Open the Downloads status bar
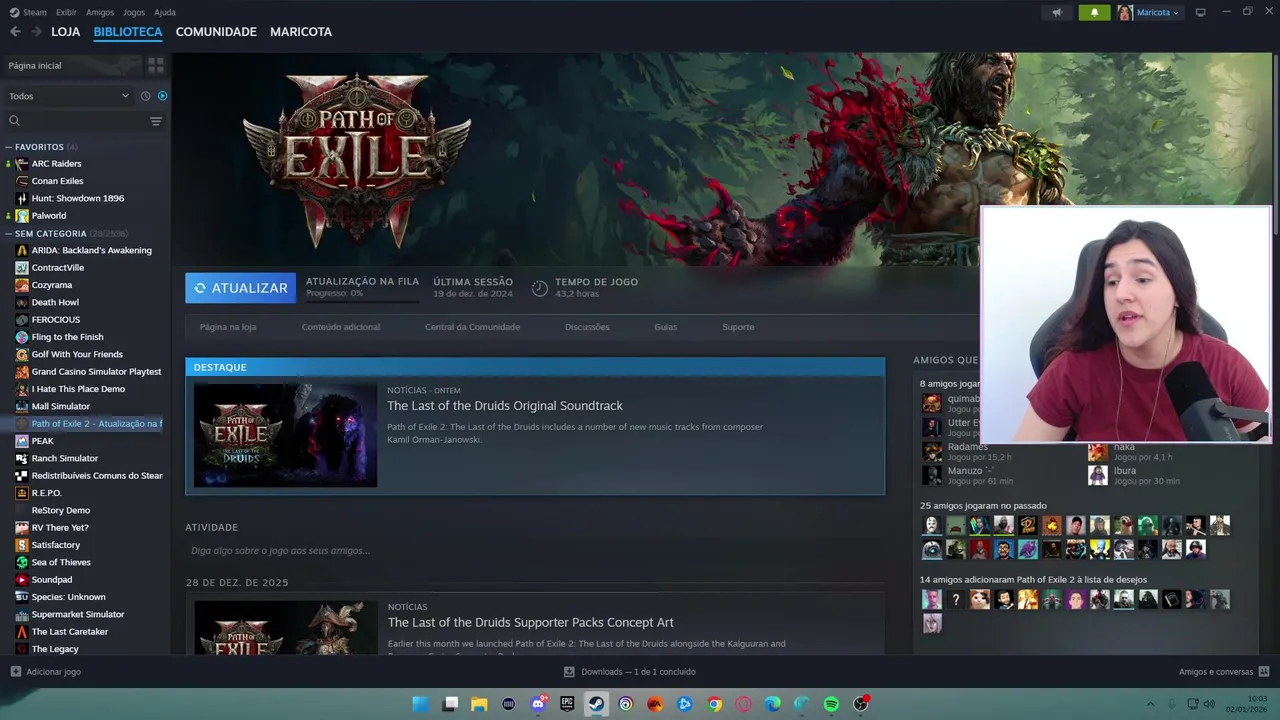1280x720 pixels. pos(630,672)
